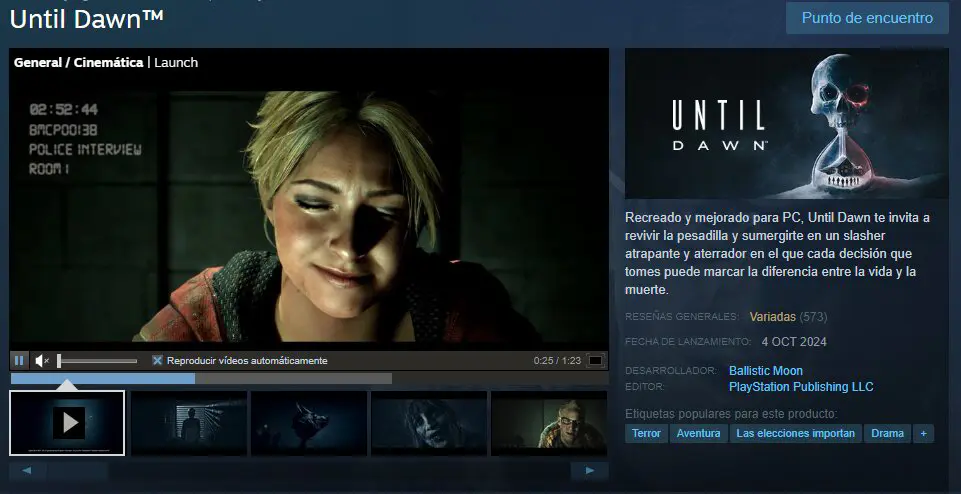
Task: Click the release date 4 OCT 2024
Action: [794, 341]
